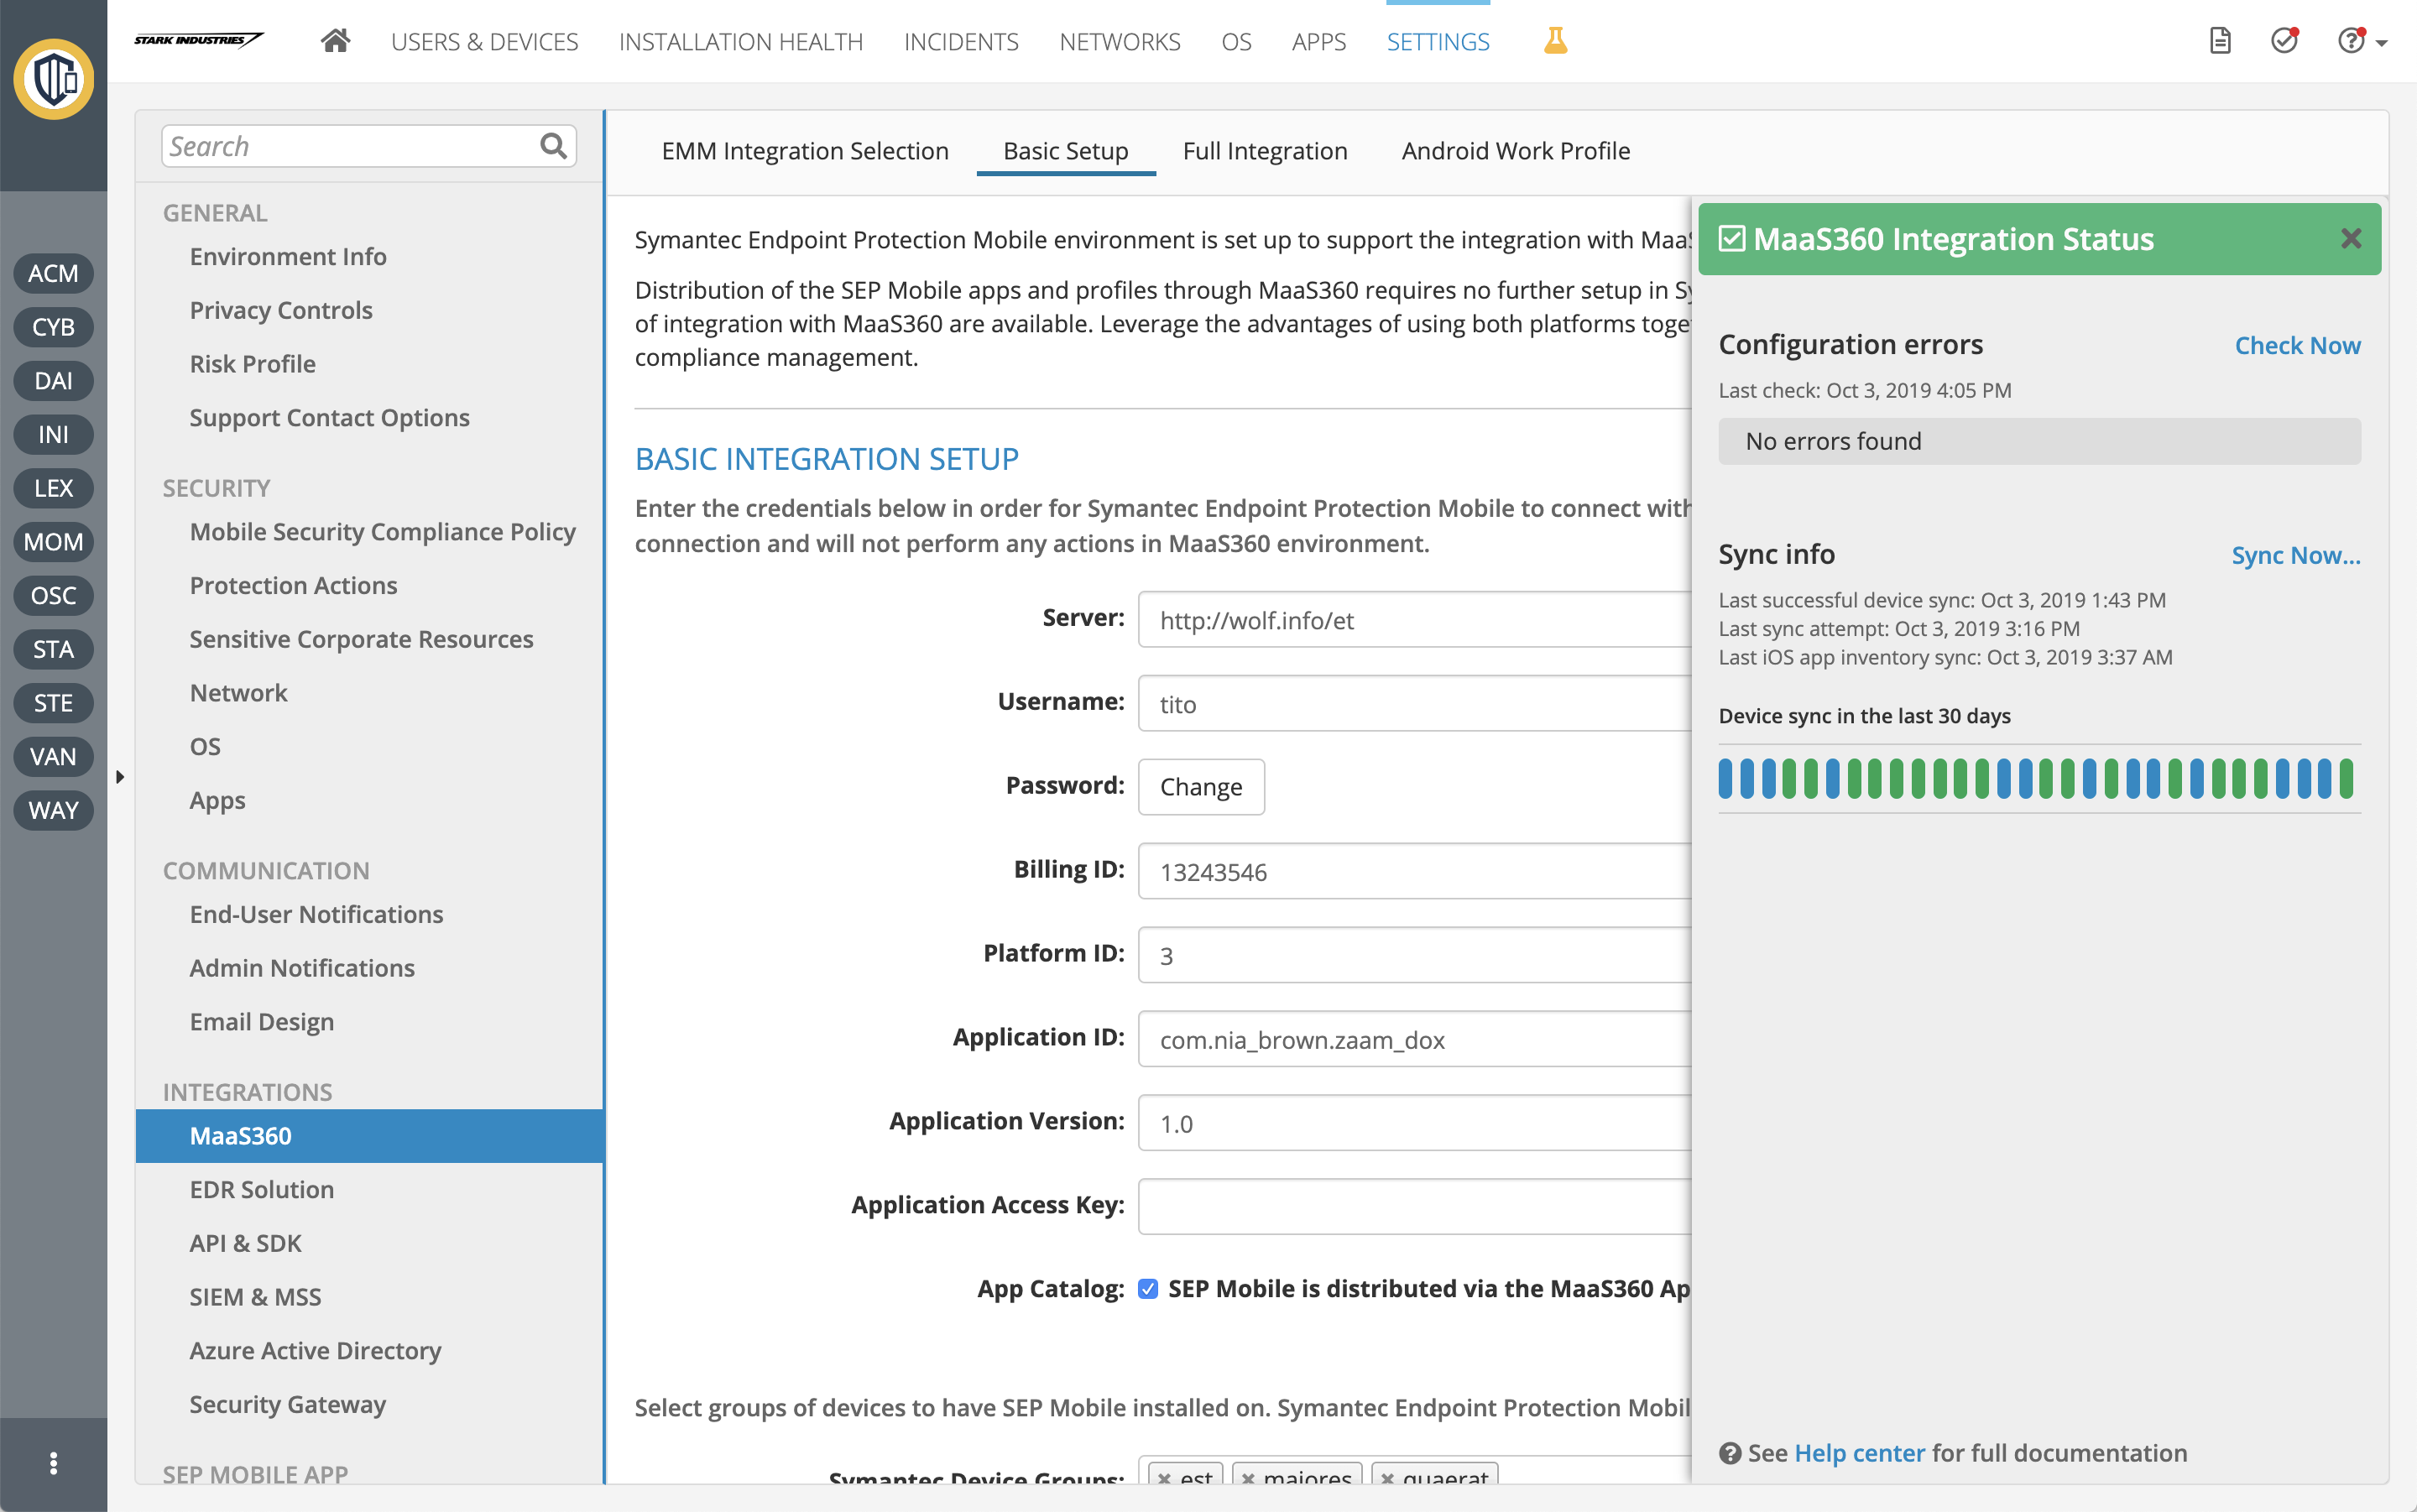Open the help dropdown arrow in top right
Screen dimensions: 2417x1512
coord(2382,43)
